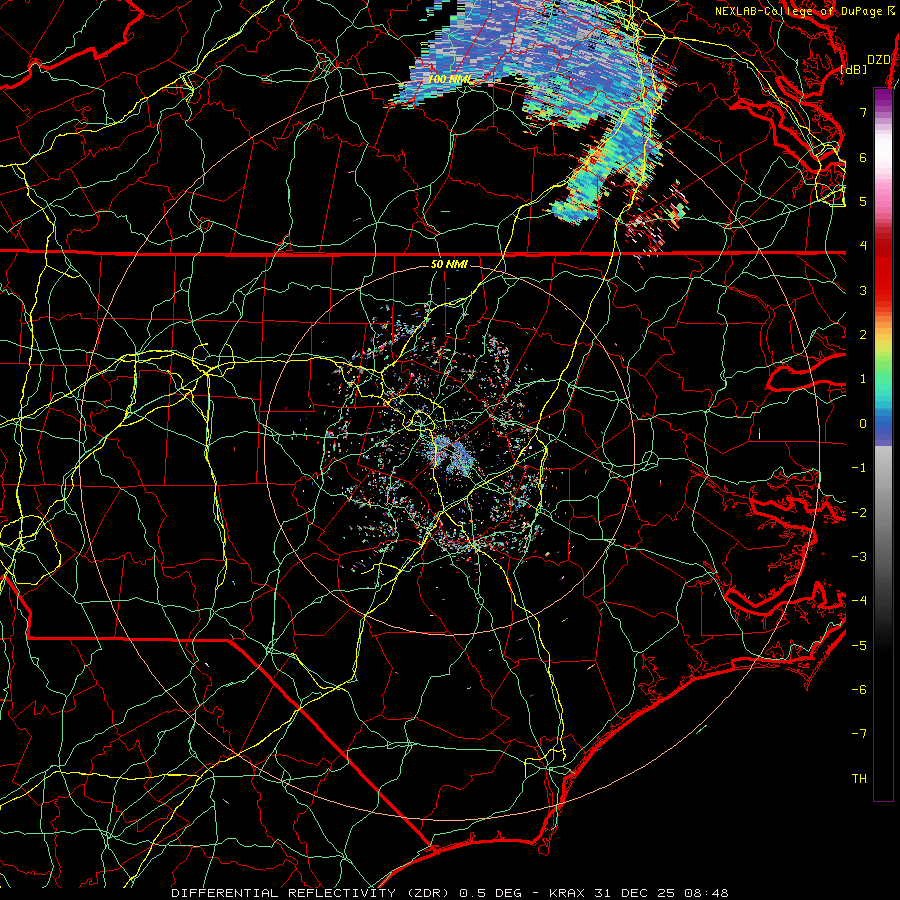
Task: Click the -3 value on the dB scale
Action: click(859, 557)
